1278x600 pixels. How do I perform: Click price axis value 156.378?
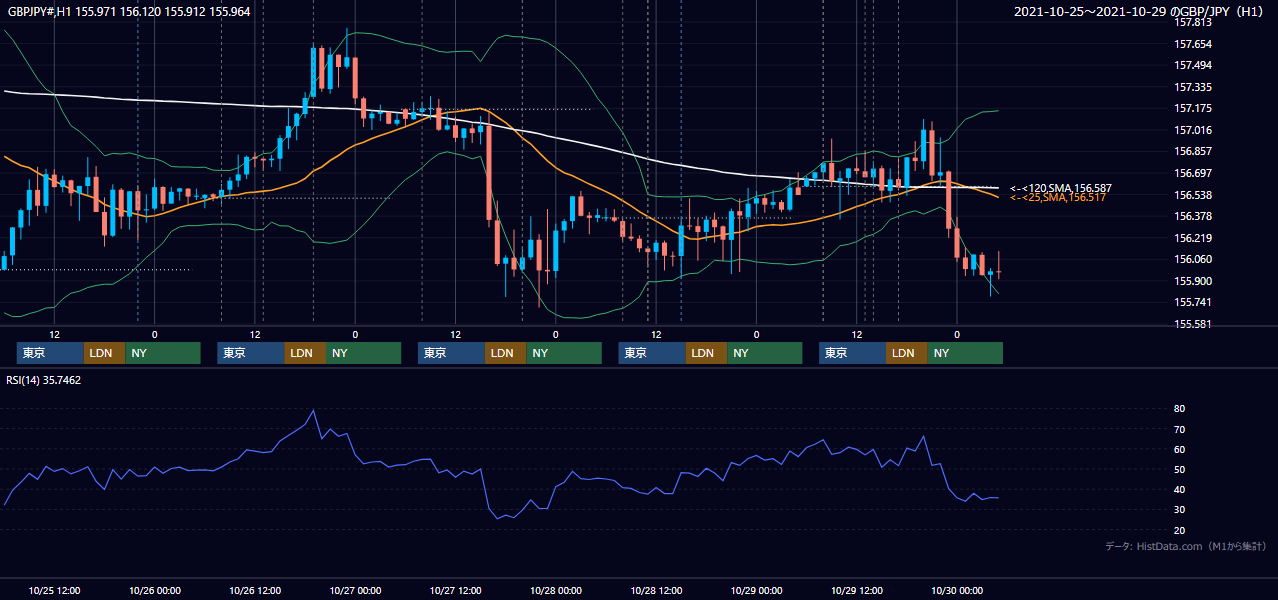tap(1193, 216)
